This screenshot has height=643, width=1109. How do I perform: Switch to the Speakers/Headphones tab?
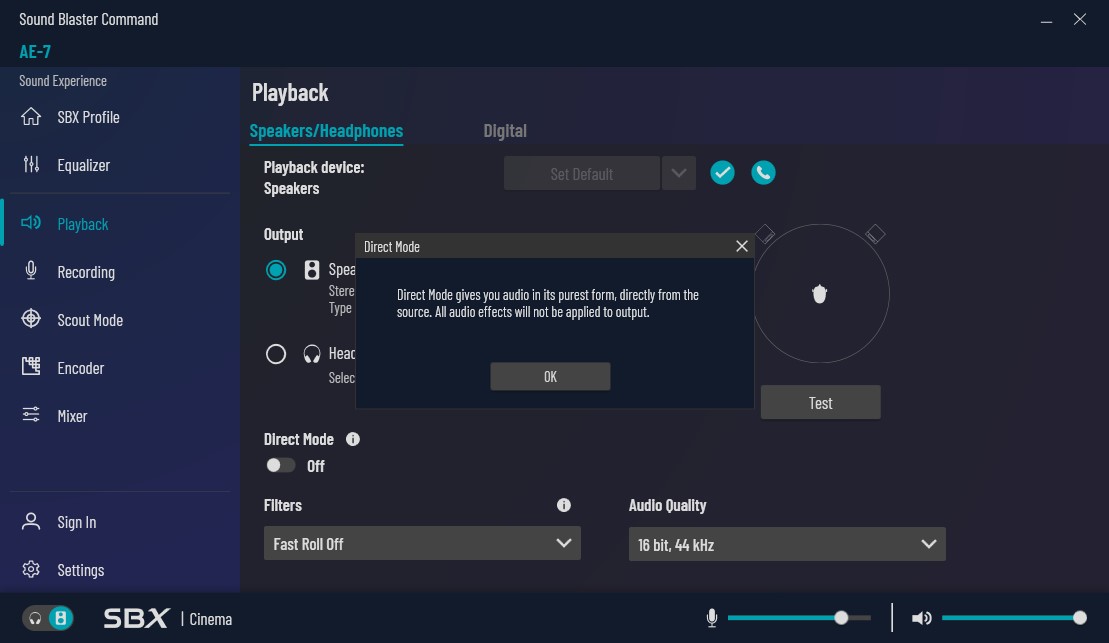326,131
